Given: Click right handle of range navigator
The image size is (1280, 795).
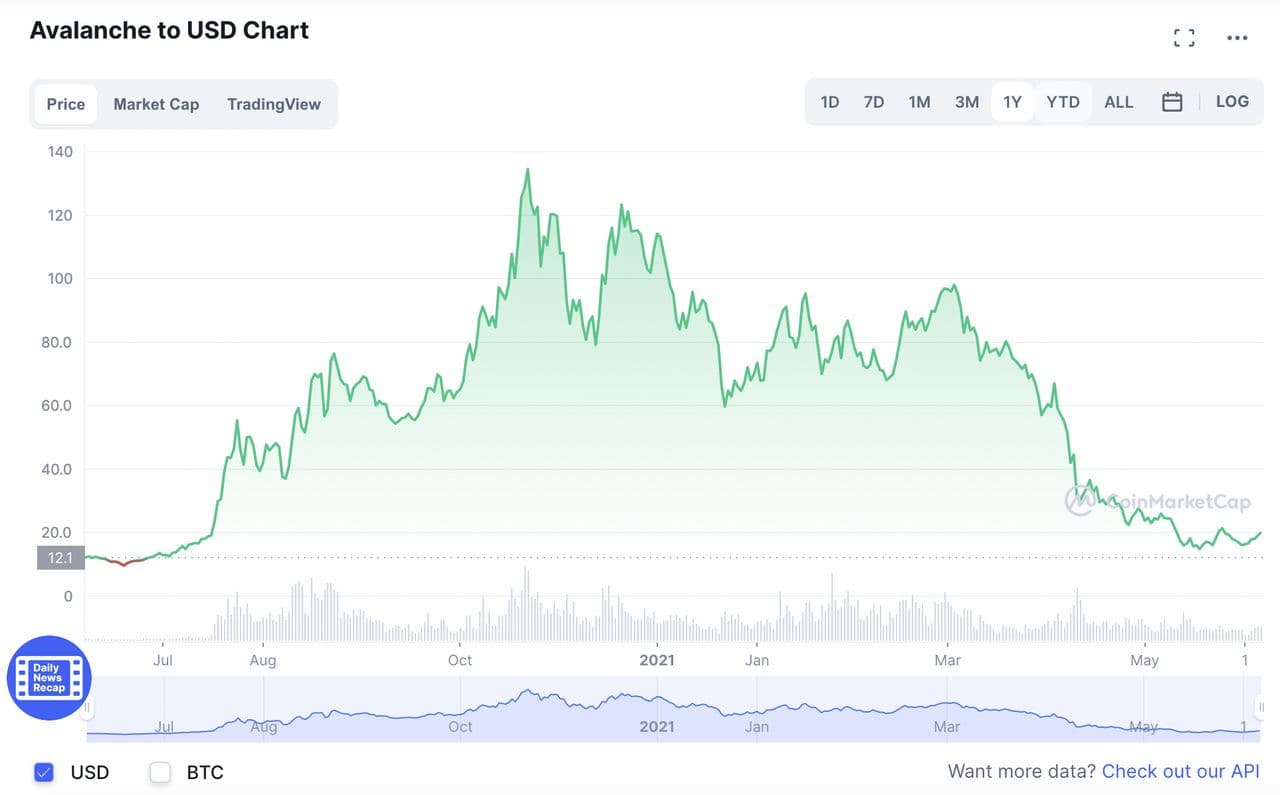Looking at the screenshot, I should click(x=1263, y=708).
